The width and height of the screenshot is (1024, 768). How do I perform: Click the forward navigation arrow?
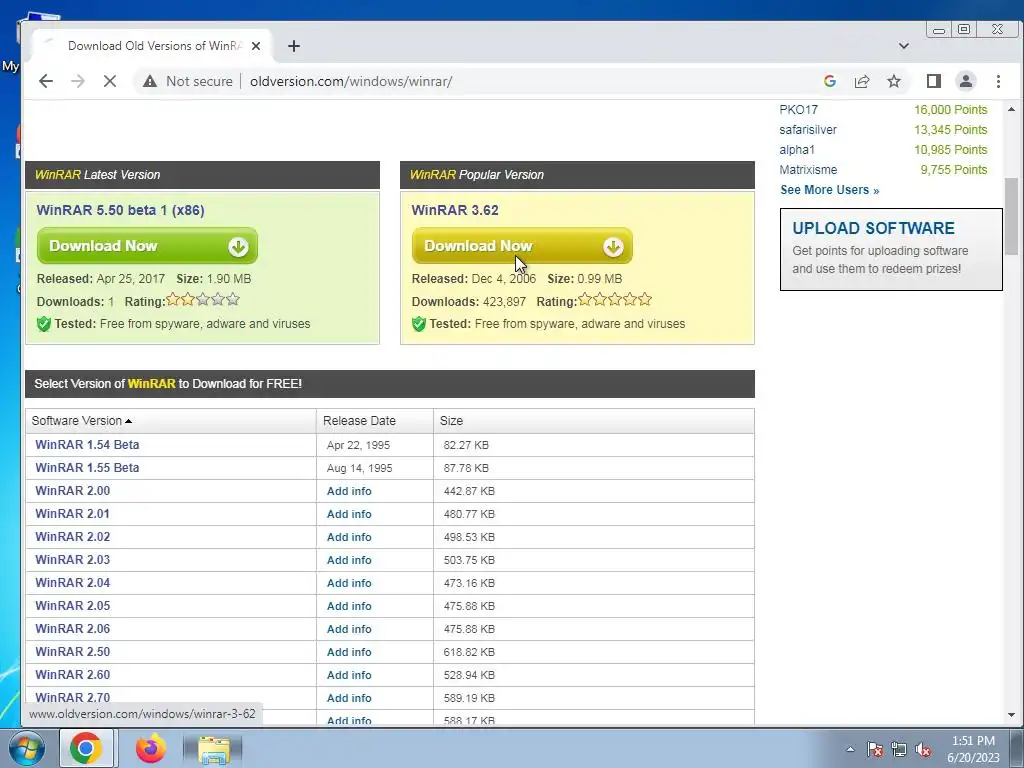pyautogui.click(x=78, y=81)
